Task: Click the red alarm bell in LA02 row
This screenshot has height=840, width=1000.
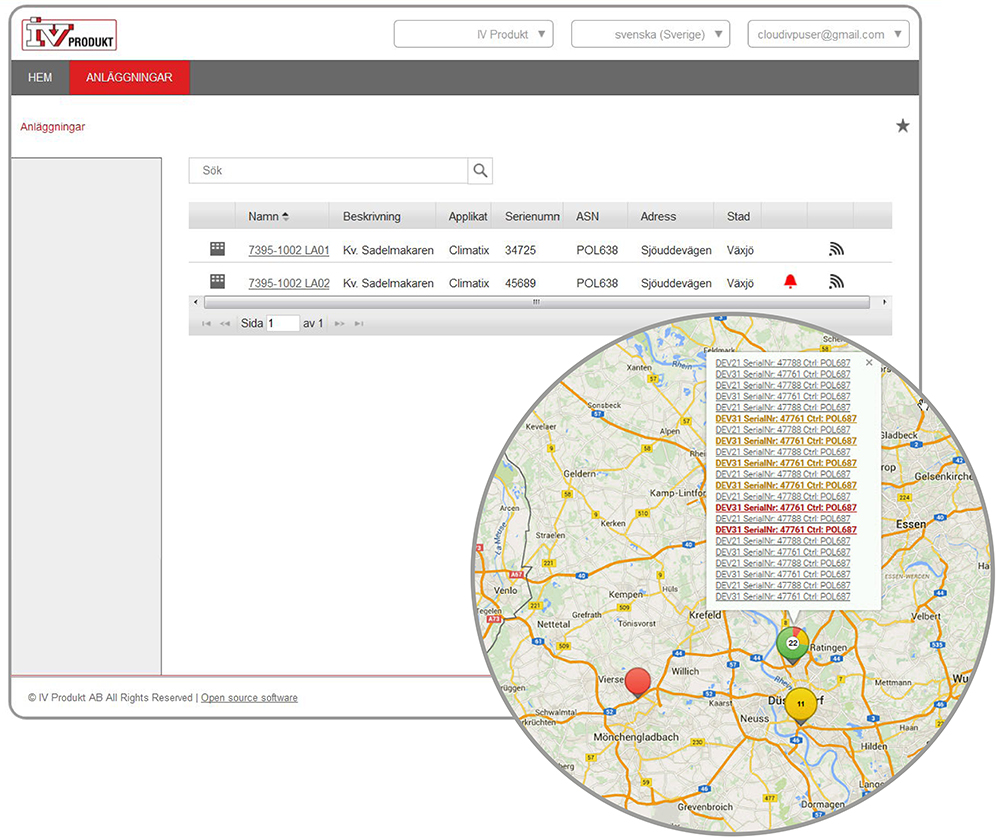Action: (790, 281)
